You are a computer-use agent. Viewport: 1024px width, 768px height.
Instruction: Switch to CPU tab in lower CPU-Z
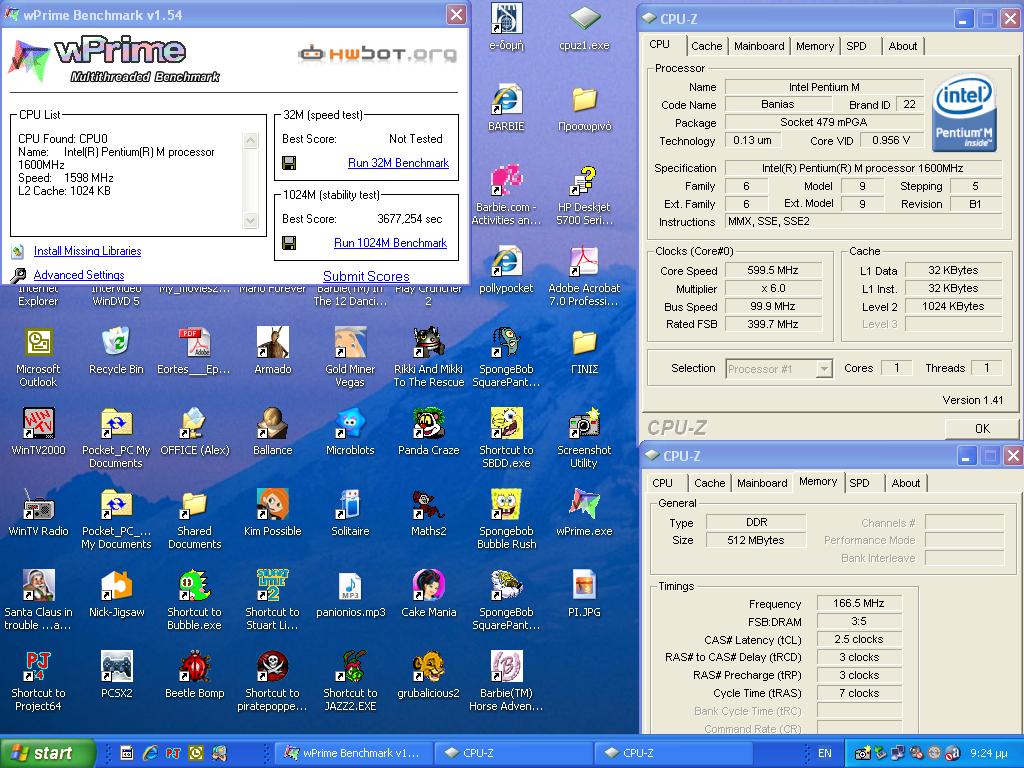662,483
